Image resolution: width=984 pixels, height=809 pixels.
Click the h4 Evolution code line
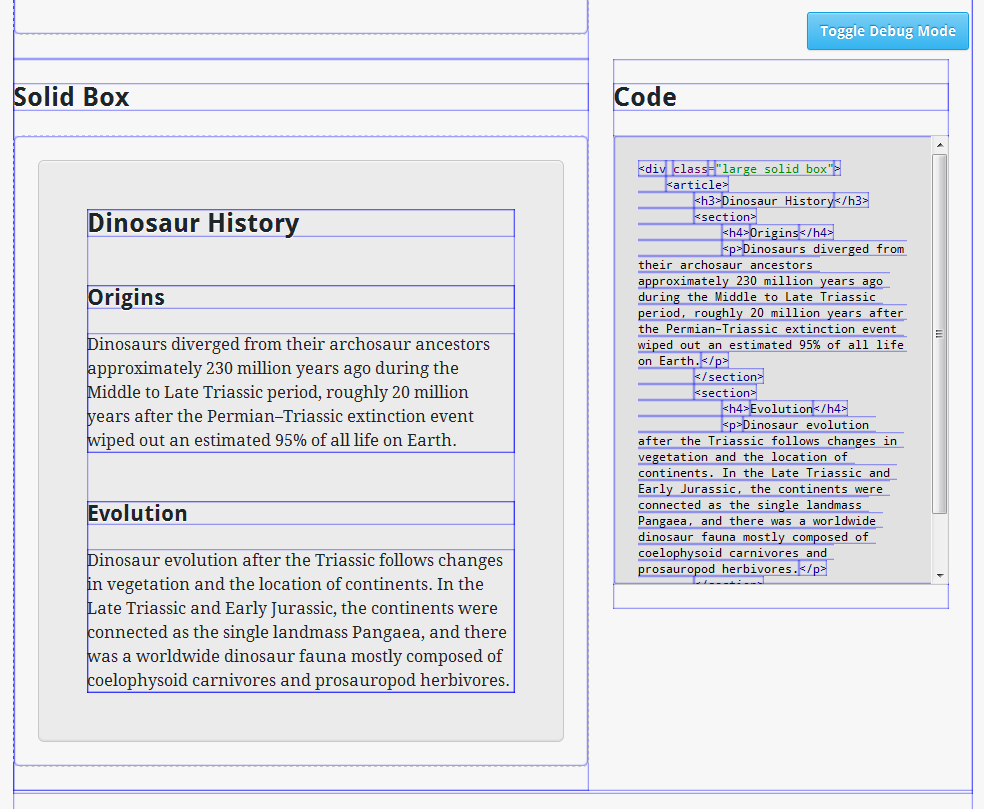[x=784, y=409]
